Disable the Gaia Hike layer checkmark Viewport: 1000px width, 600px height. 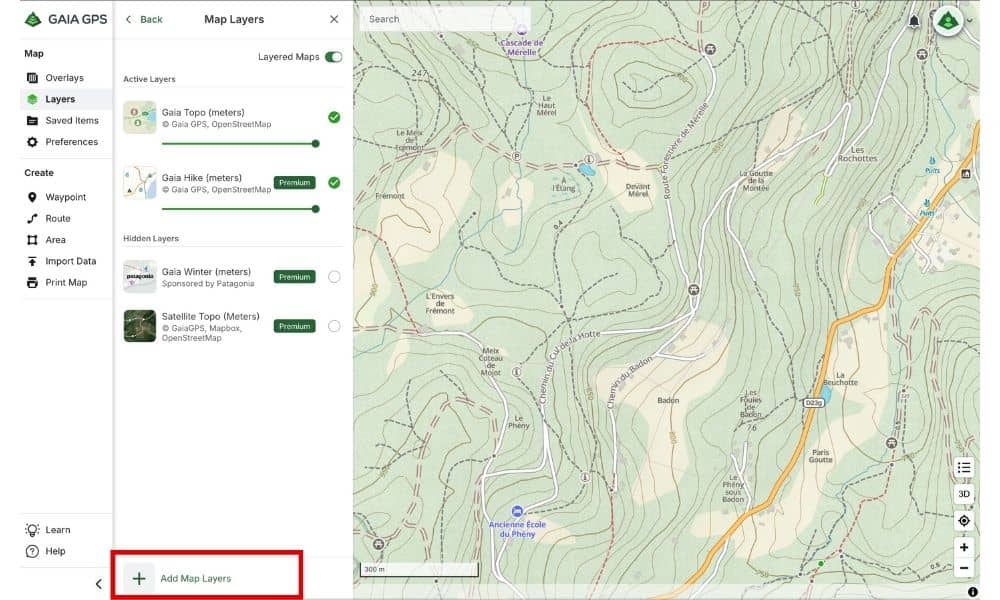tap(333, 182)
